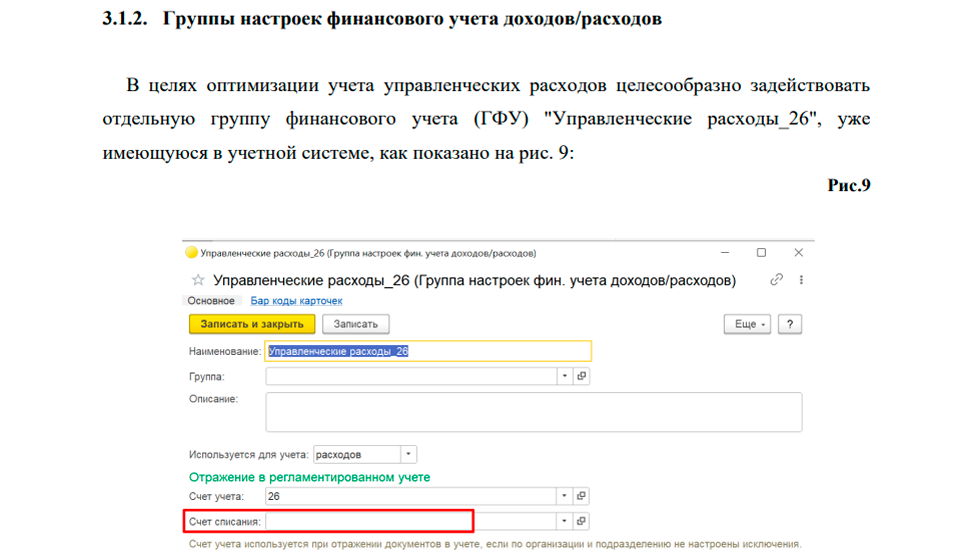980x550 pixels.
Task: Maximize the Управленческие расходы_26 window
Action: [x=761, y=252]
